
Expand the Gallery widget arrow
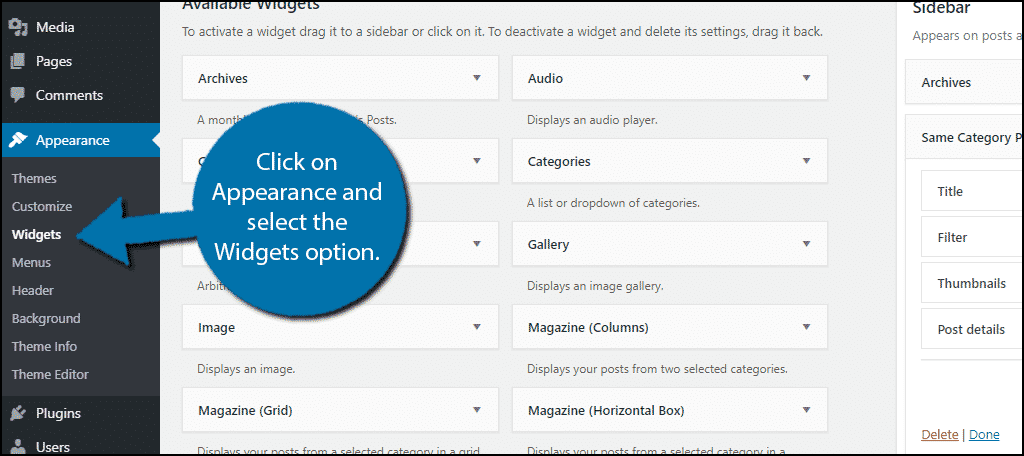pos(807,244)
